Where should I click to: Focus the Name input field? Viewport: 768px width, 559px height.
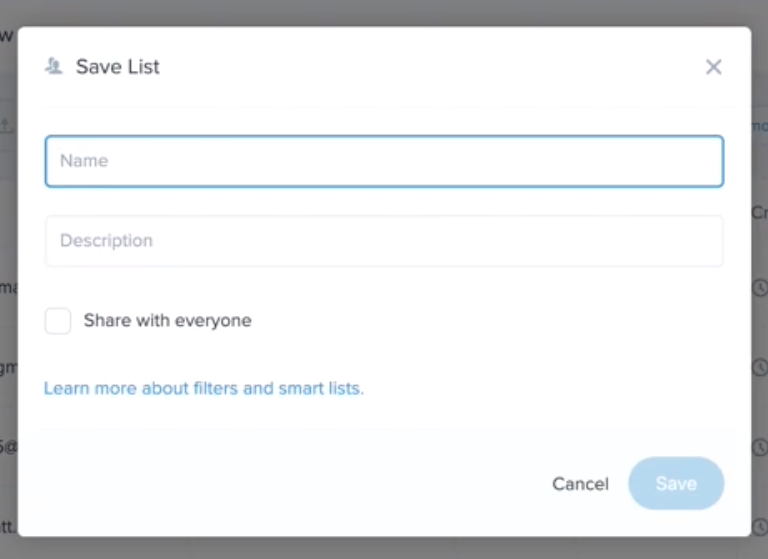(x=384, y=161)
